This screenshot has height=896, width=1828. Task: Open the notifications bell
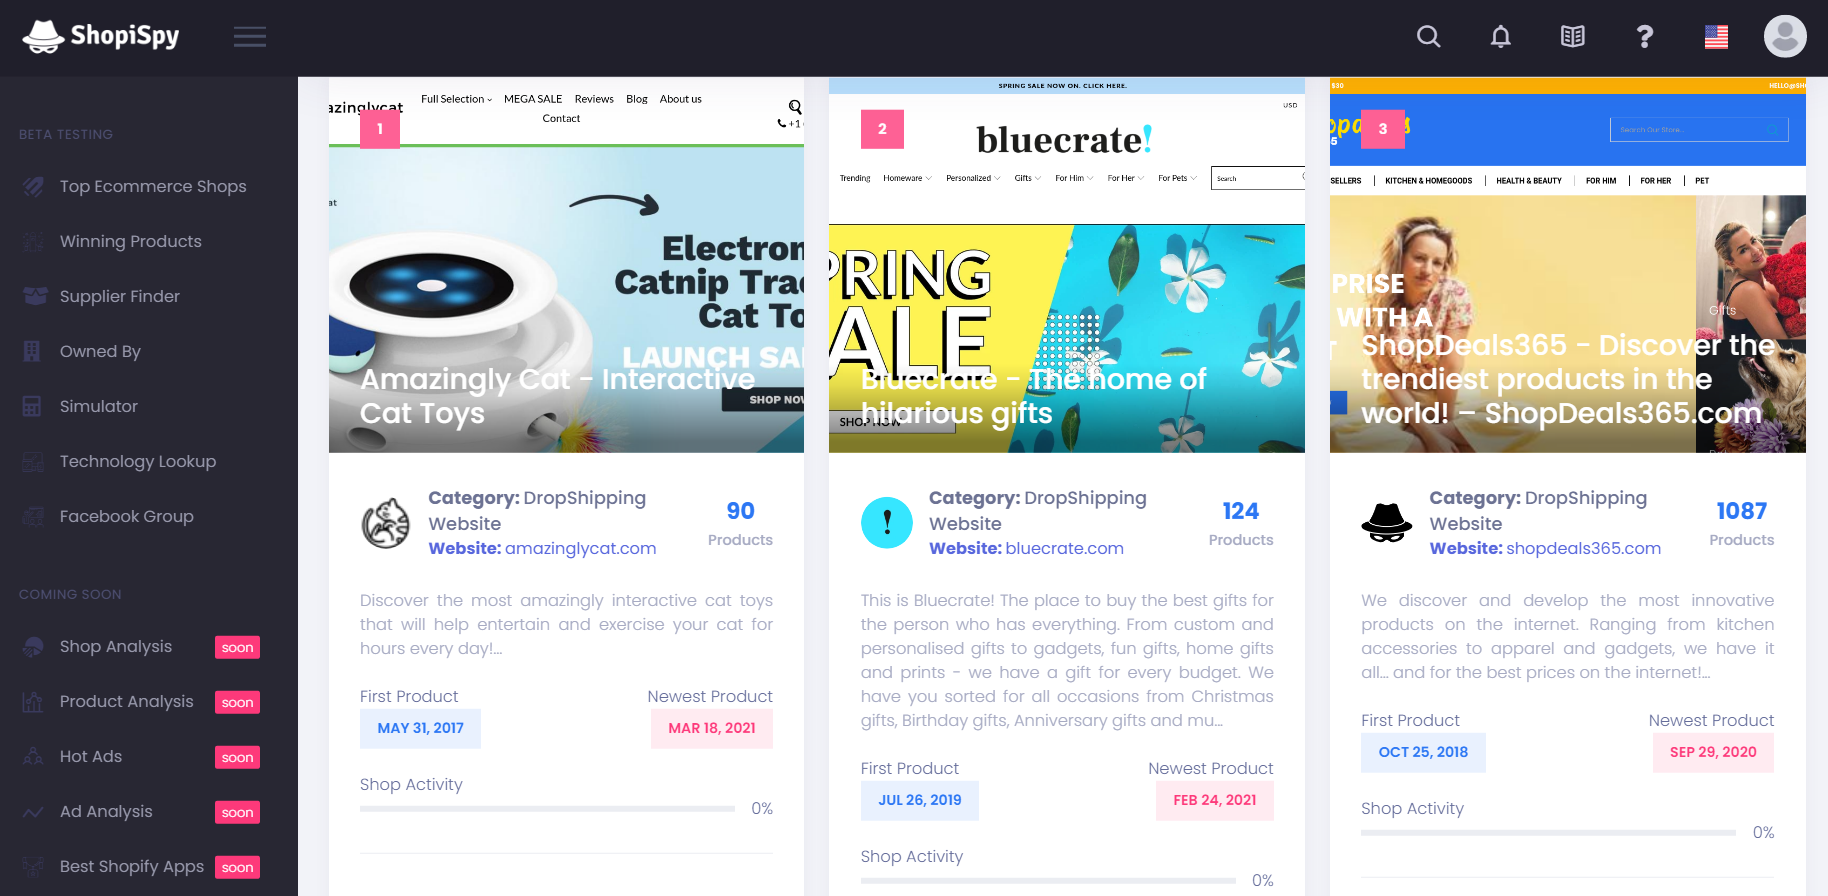click(1501, 37)
